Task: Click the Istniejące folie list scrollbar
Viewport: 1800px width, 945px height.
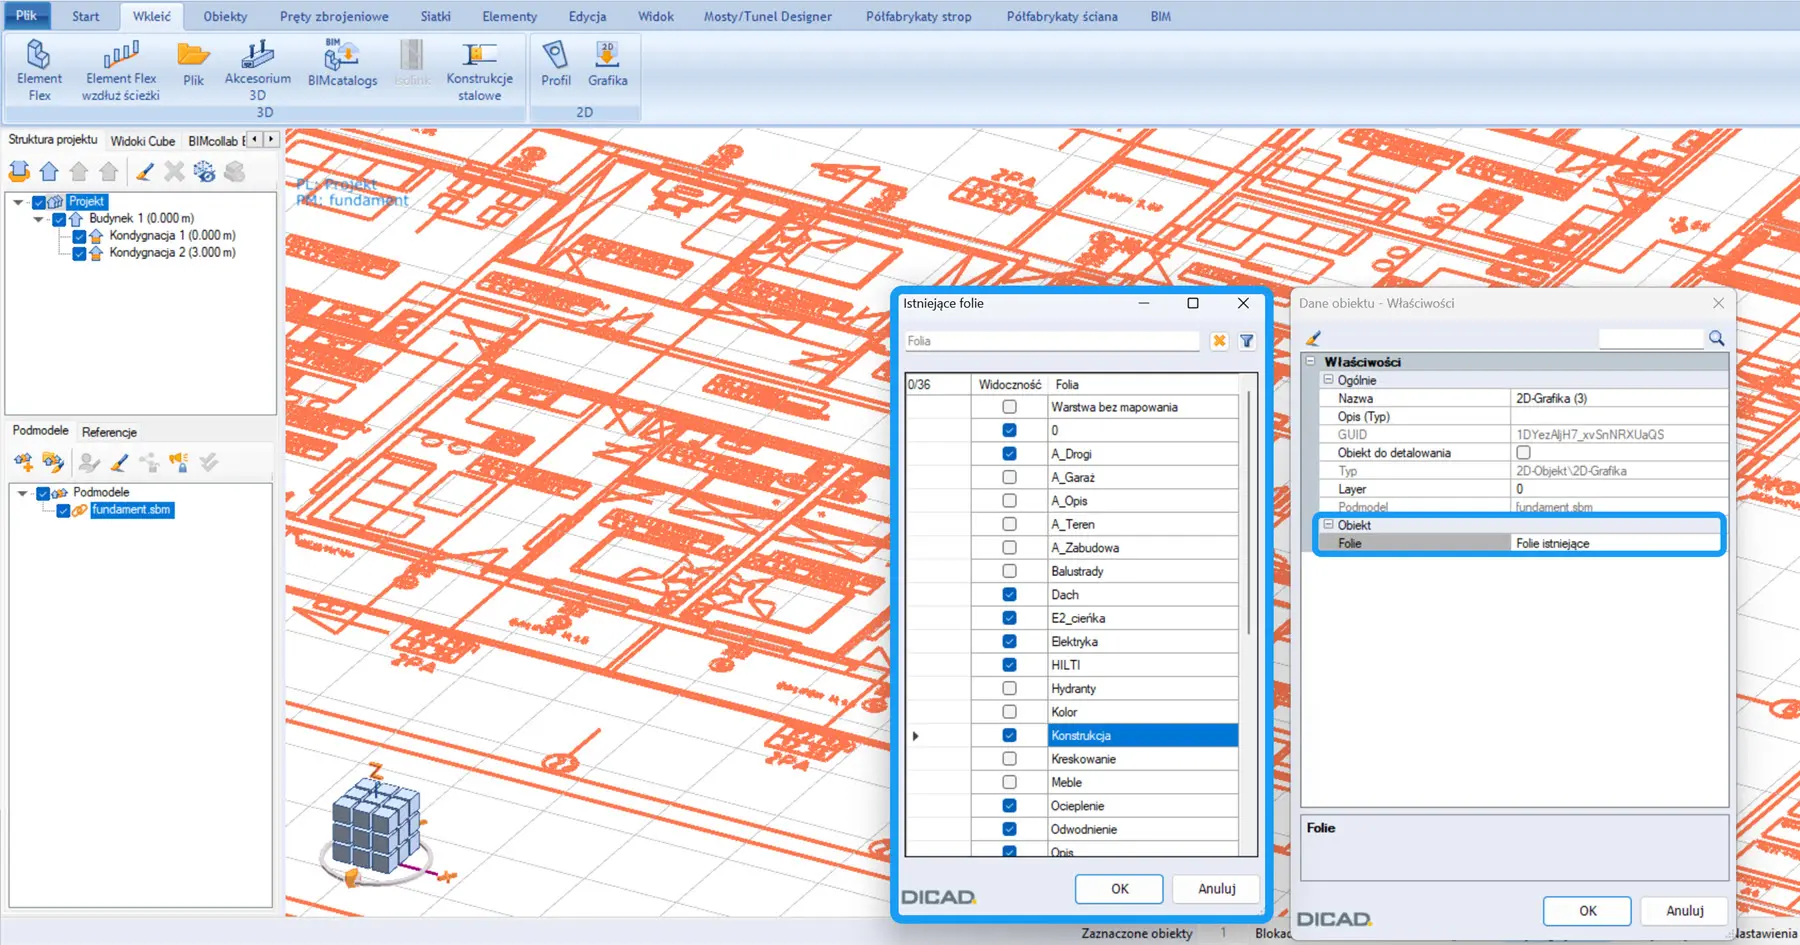Action: click(1249, 512)
